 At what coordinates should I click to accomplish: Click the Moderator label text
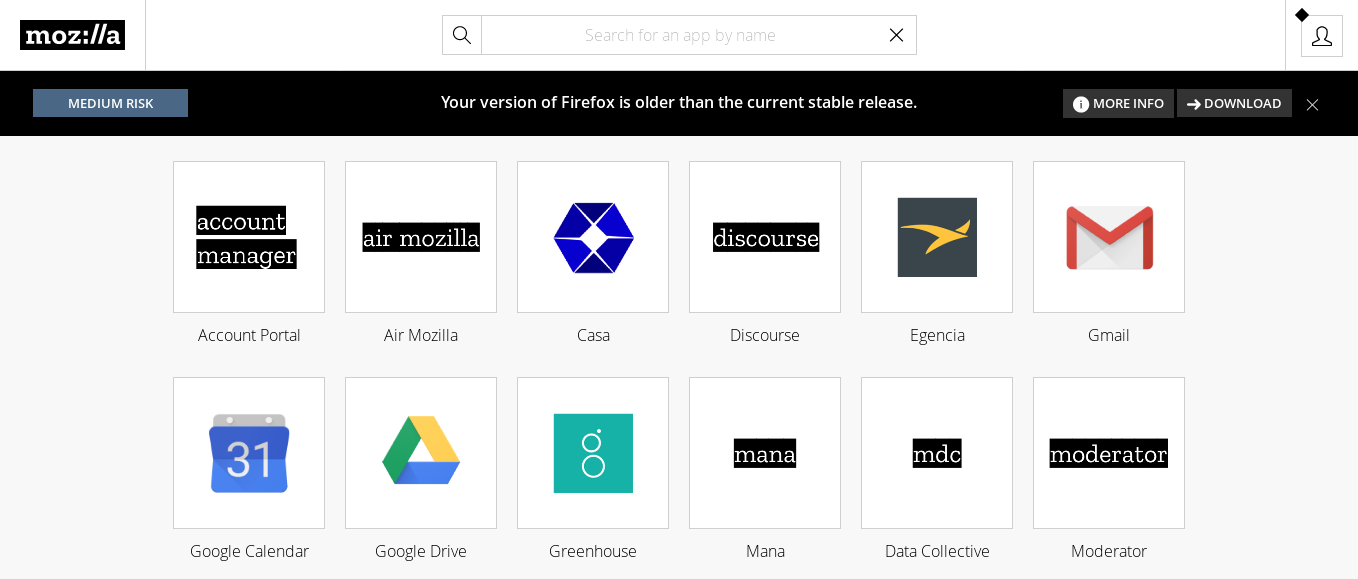[x=1109, y=551]
